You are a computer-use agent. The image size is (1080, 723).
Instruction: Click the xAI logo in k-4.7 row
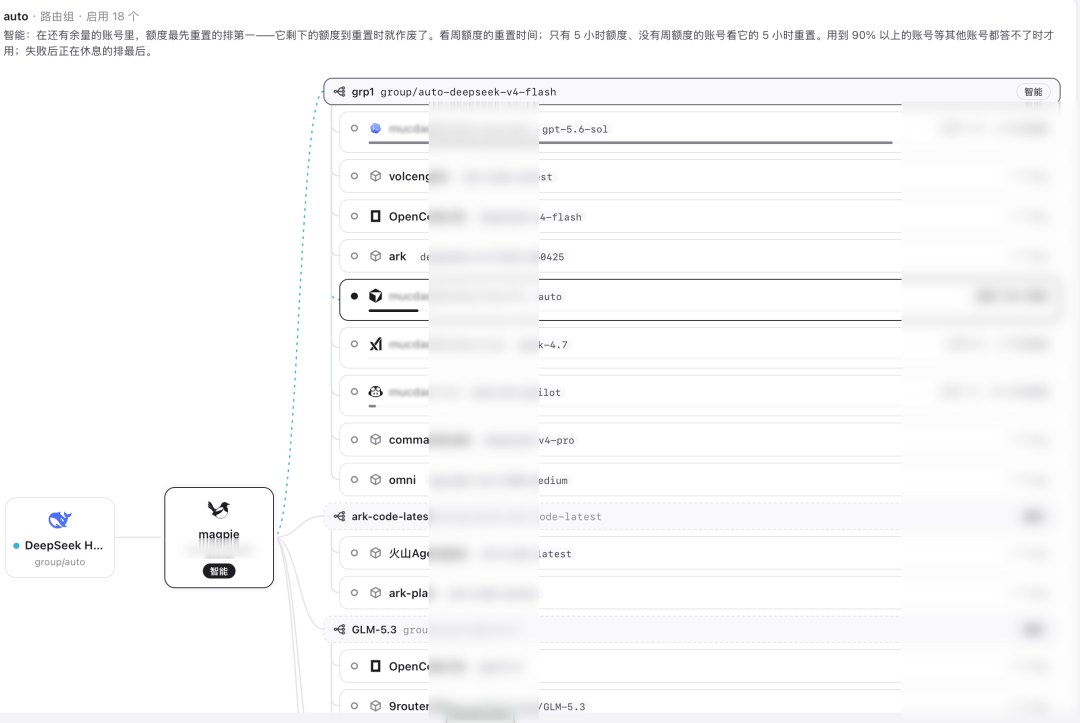pyautogui.click(x=375, y=344)
